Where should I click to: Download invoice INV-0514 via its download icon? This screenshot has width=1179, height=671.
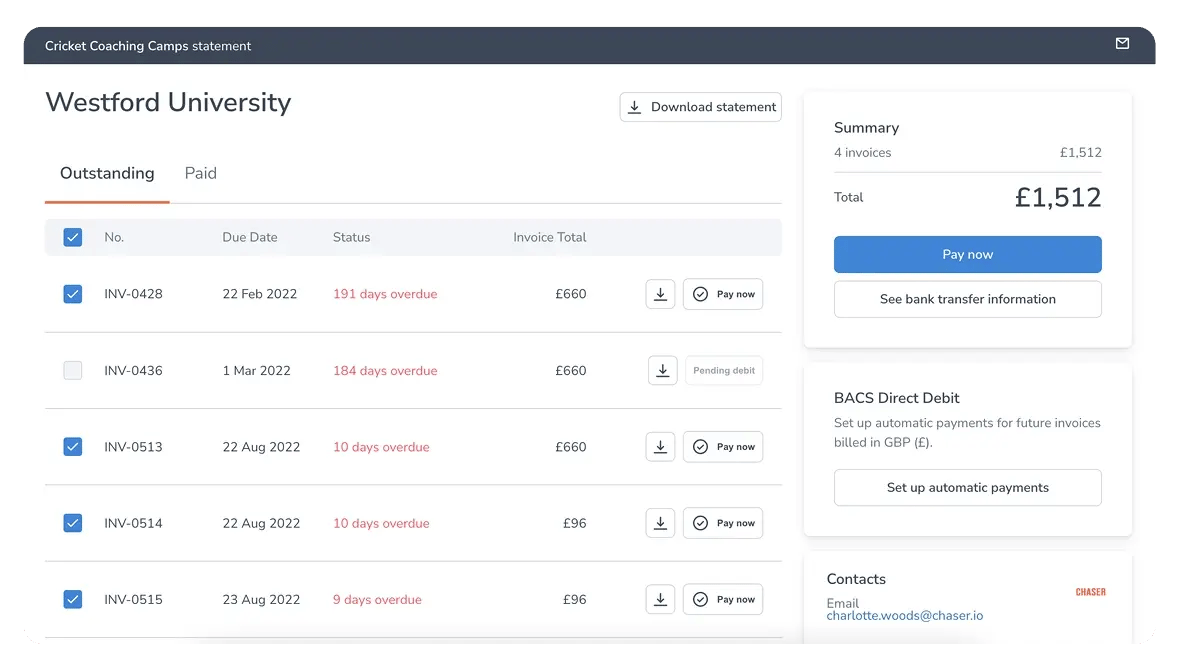coord(660,523)
